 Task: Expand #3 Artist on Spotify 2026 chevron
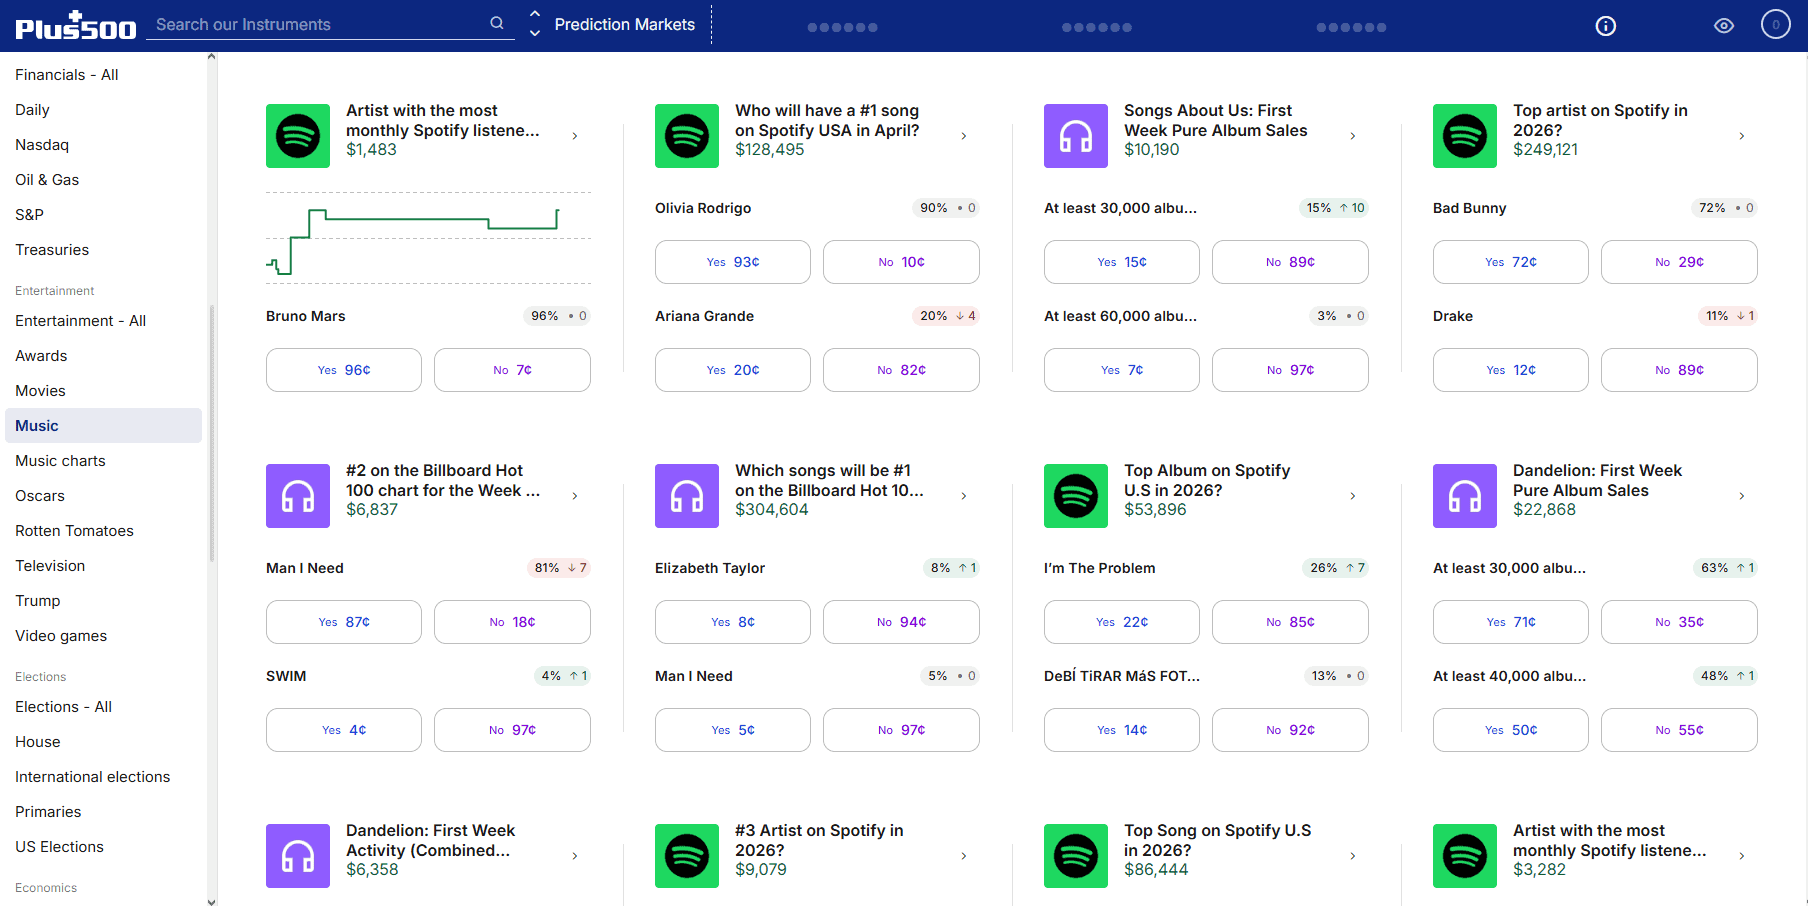964,856
